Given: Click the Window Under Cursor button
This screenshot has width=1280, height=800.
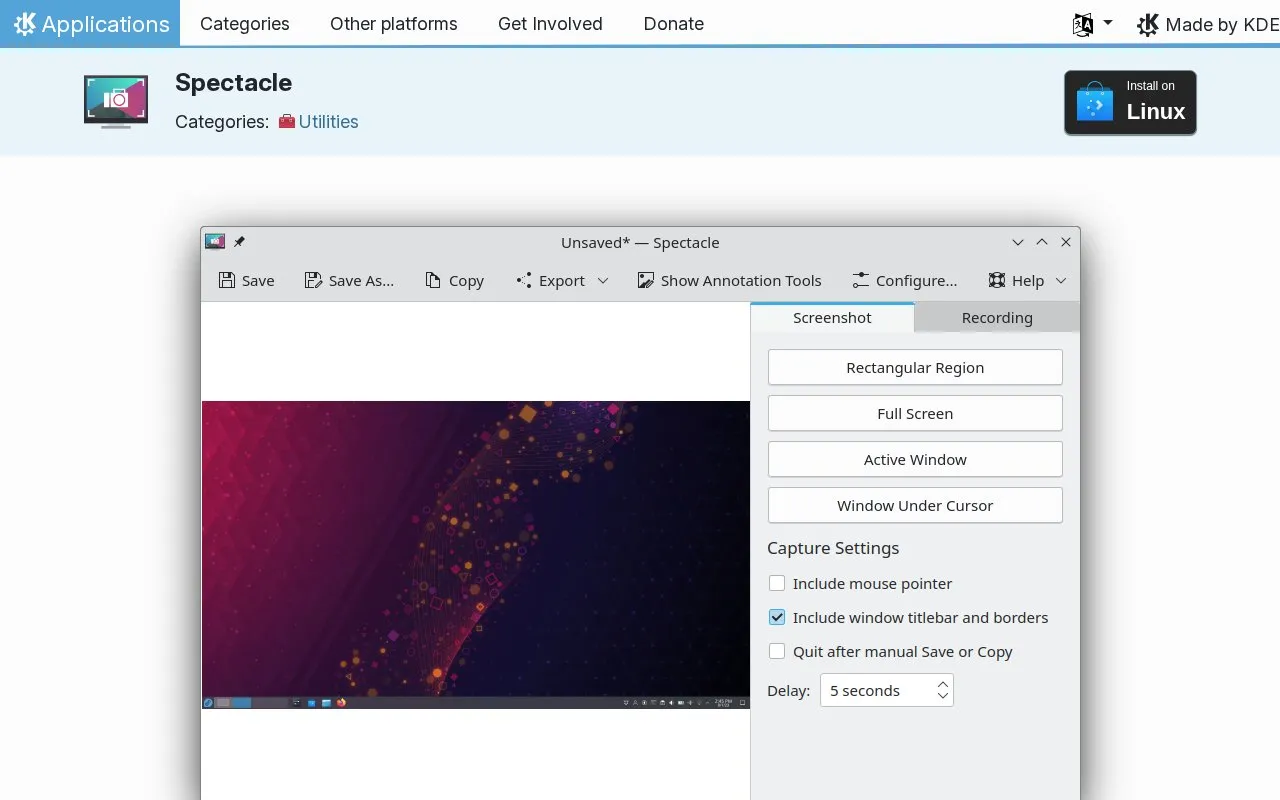Looking at the screenshot, I should (x=915, y=505).
